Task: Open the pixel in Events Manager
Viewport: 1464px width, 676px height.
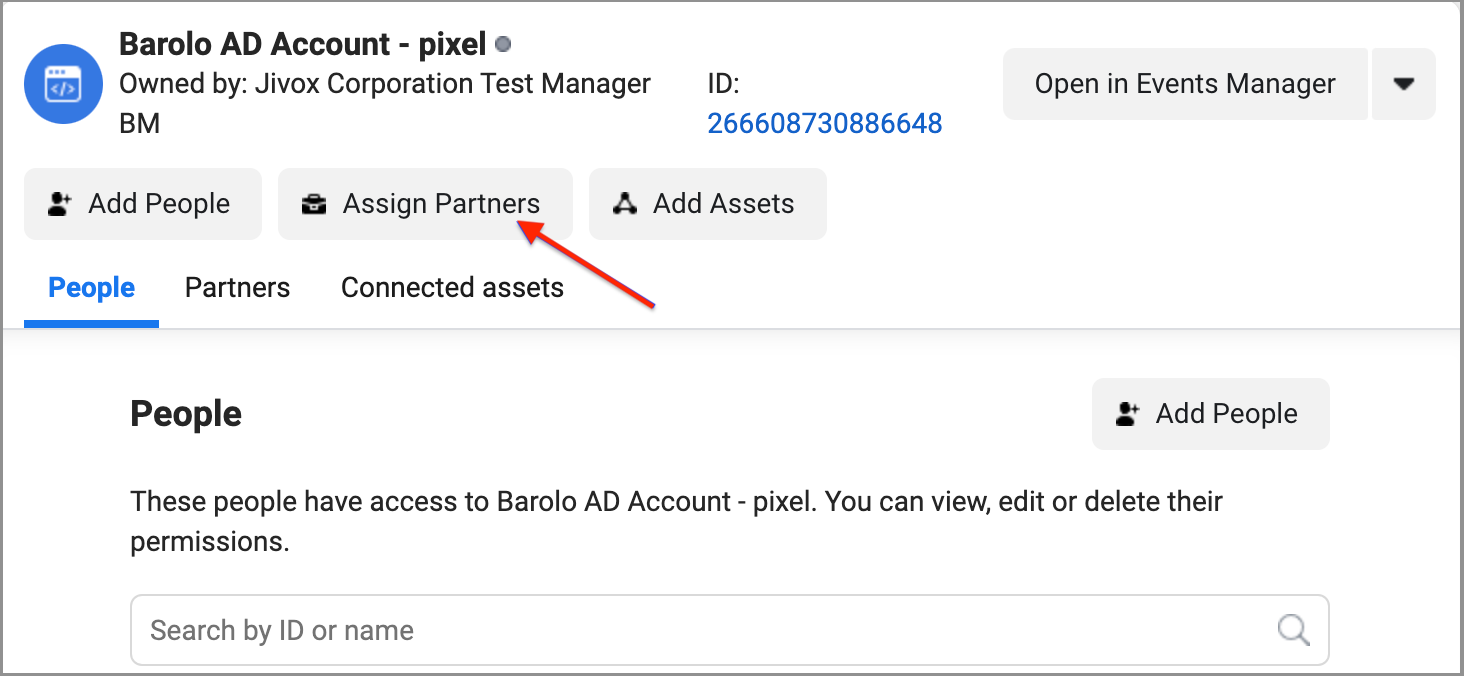Action: click(1185, 84)
